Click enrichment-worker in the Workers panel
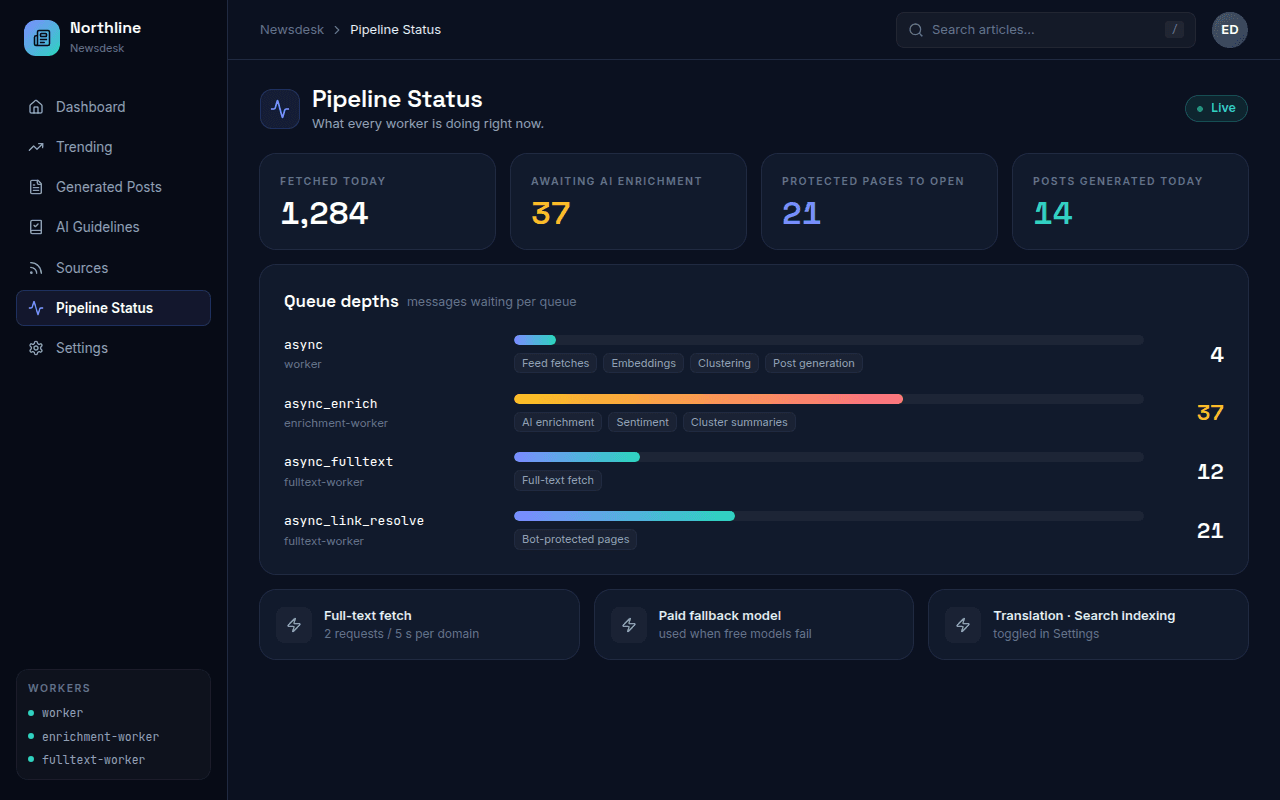Viewport: 1280px width, 800px height. (x=100, y=737)
